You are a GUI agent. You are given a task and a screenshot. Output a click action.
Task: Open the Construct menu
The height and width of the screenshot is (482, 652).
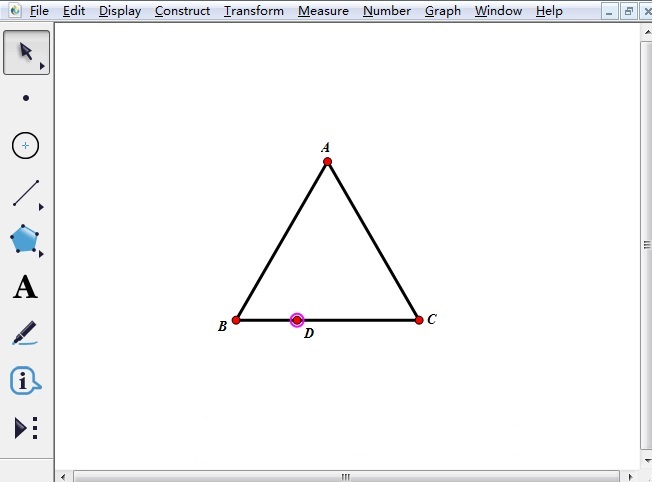tap(182, 11)
